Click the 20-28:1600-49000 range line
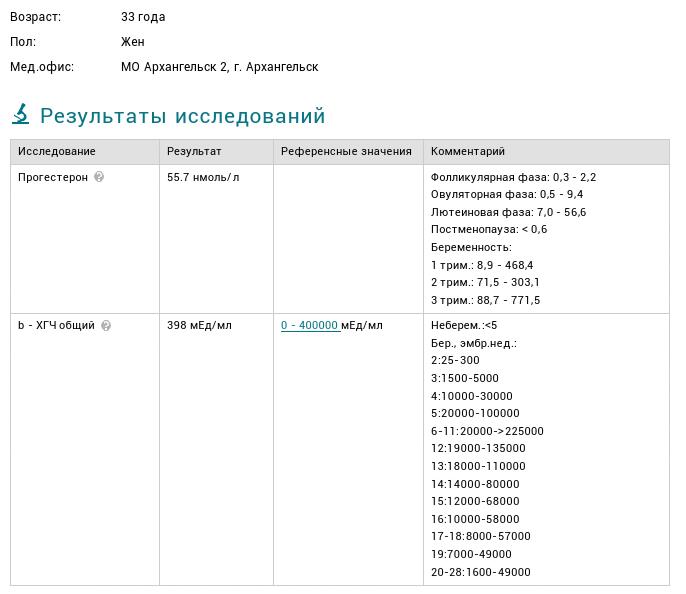686x594 pixels. 481,572
